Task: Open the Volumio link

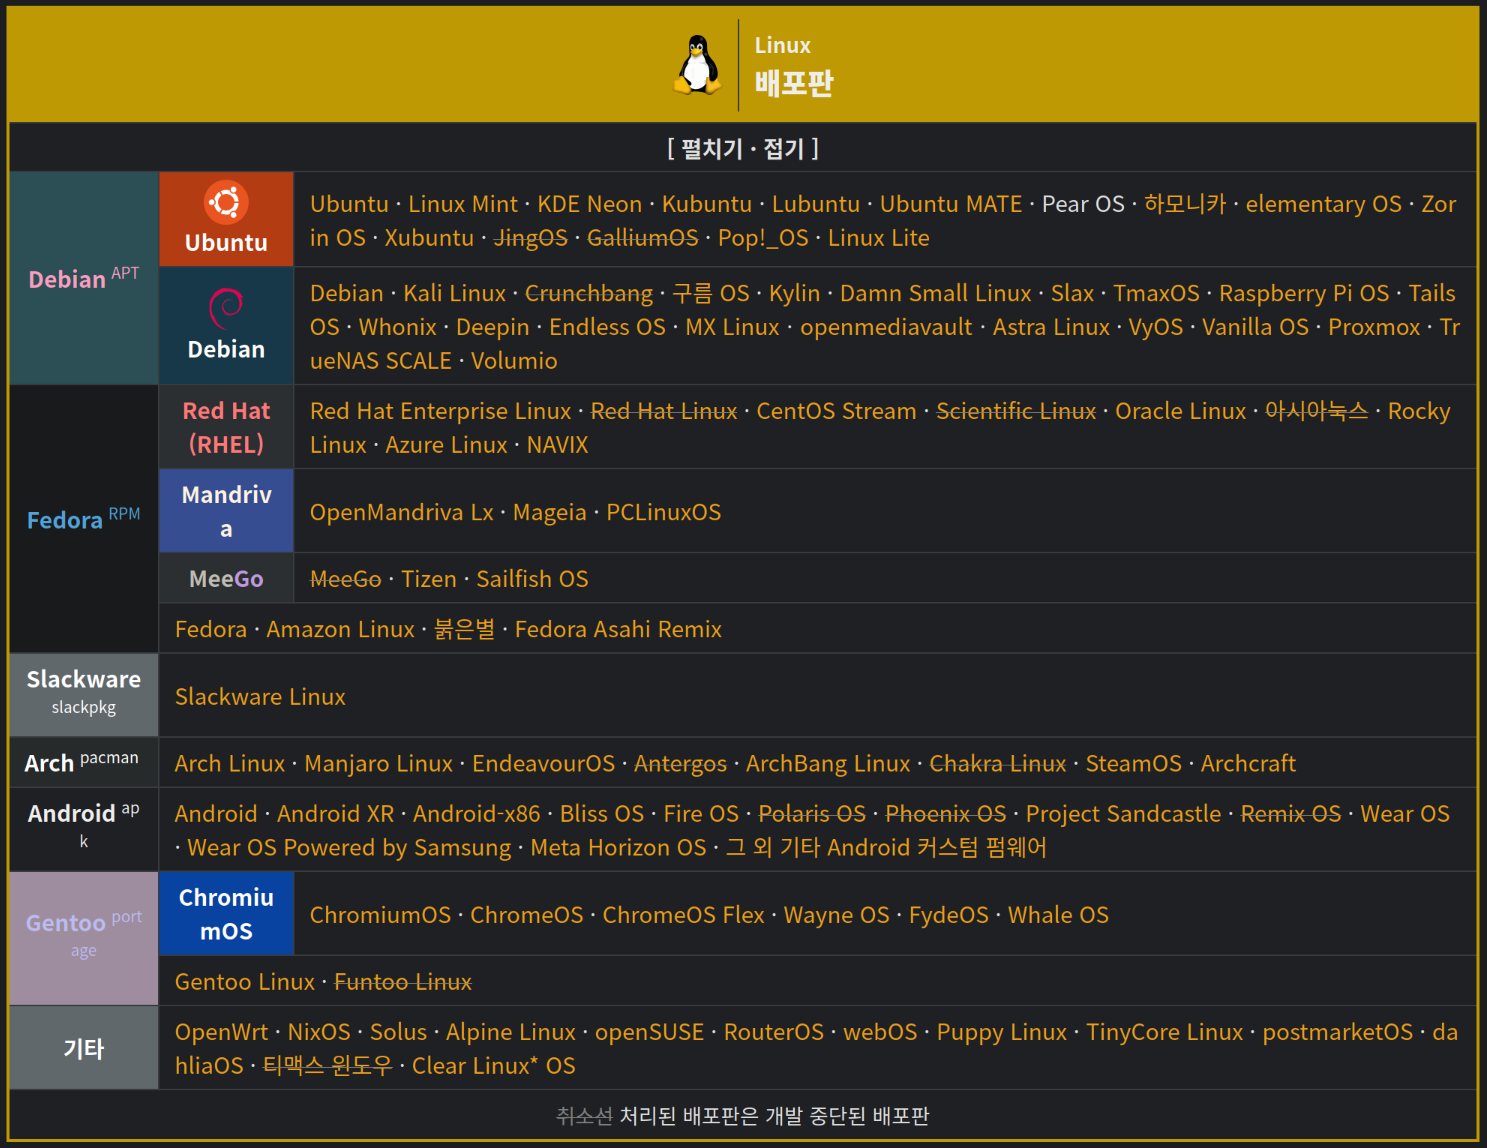Action: (x=514, y=361)
